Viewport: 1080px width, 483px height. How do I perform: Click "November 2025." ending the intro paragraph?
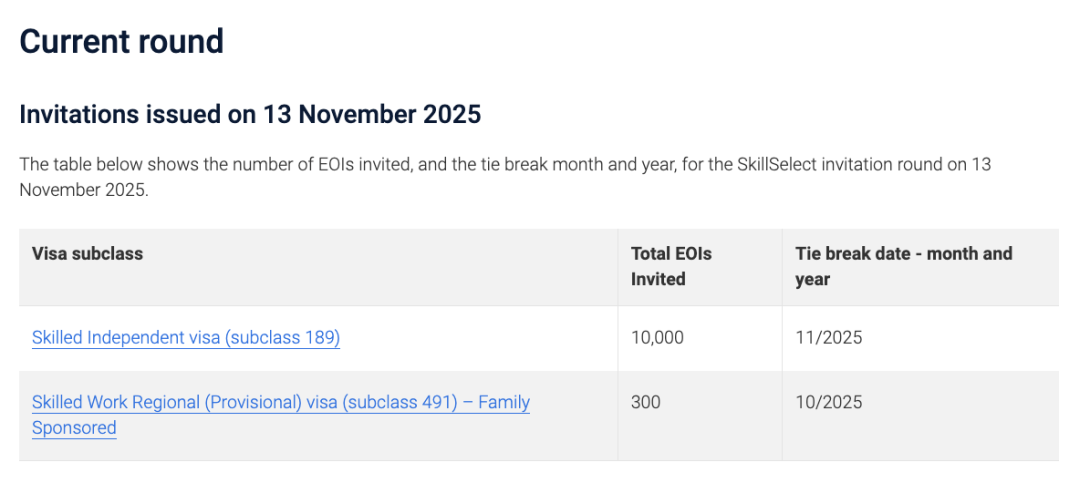(x=84, y=190)
